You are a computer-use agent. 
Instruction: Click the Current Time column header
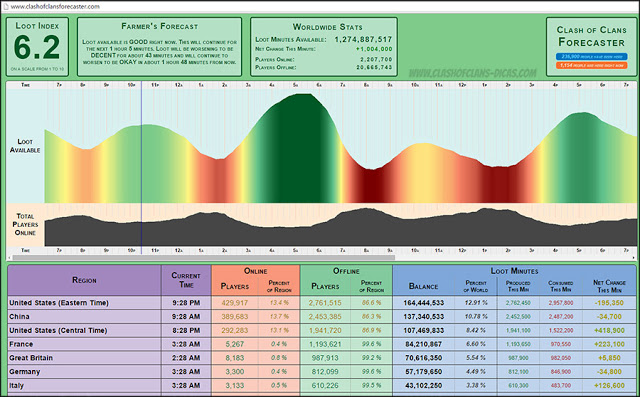186,280
